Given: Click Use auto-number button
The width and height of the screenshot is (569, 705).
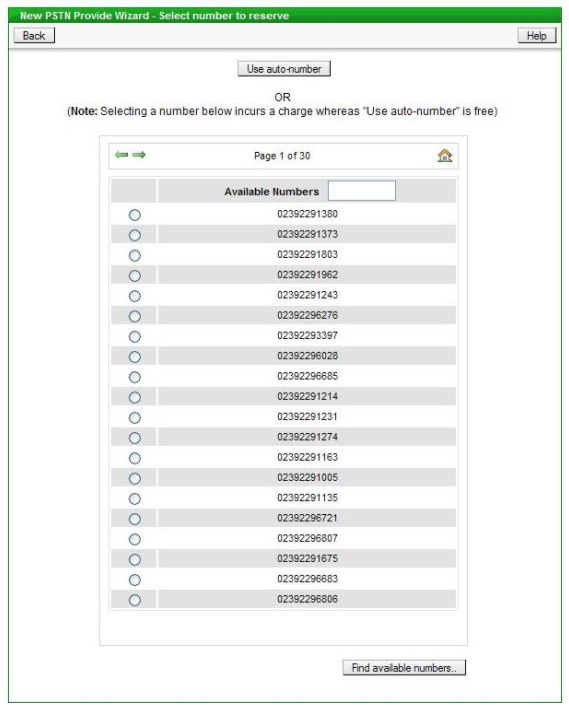Looking at the screenshot, I should click(284, 69).
